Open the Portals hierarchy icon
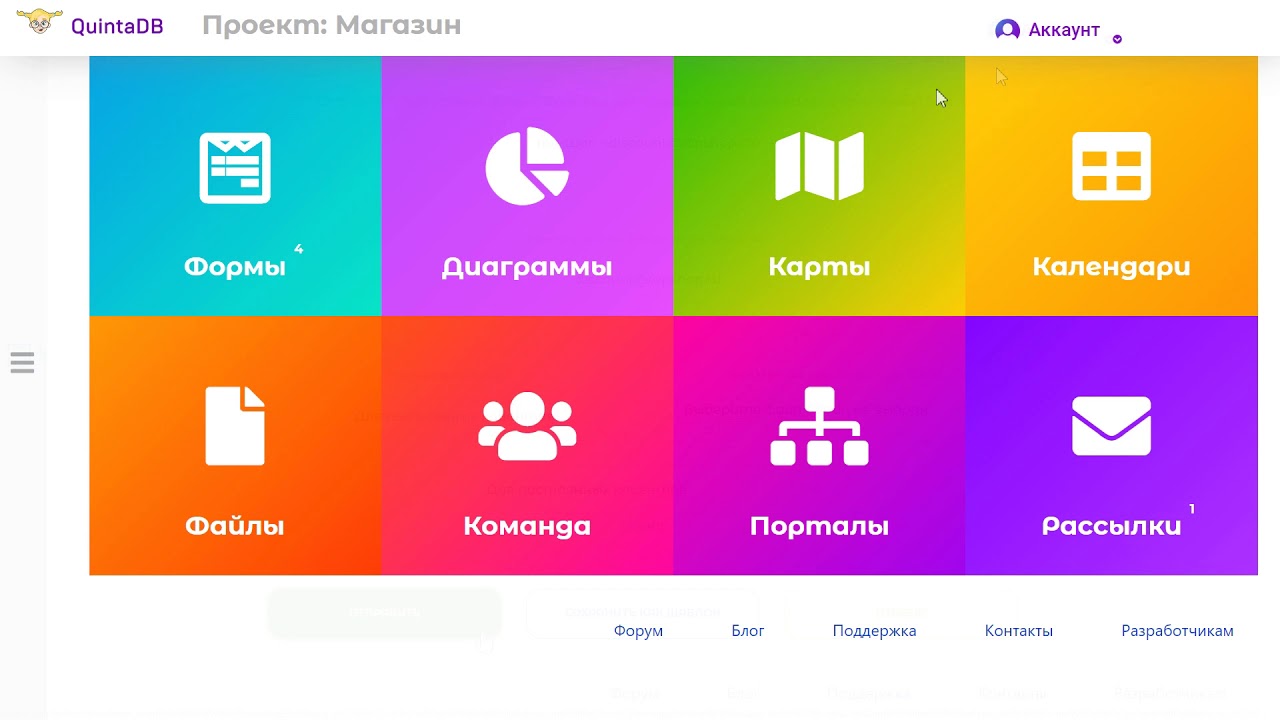The height and width of the screenshot is (720, 1280). pos(819,426)
